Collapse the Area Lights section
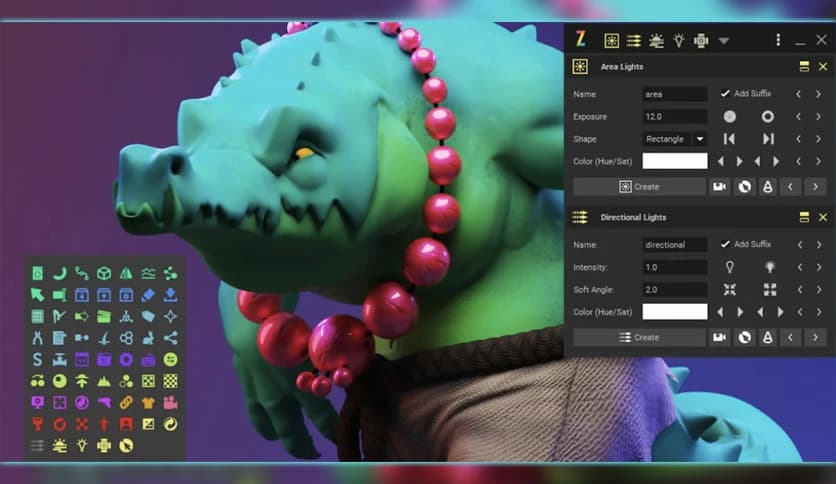This screenshot has width=836, height=484. (x=804, y=67)
